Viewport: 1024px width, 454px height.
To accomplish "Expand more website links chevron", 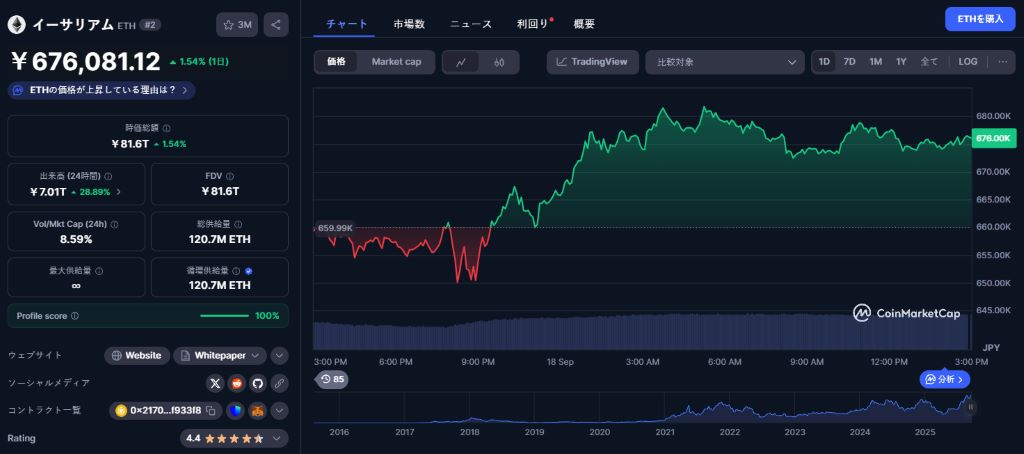I will 280,355.
